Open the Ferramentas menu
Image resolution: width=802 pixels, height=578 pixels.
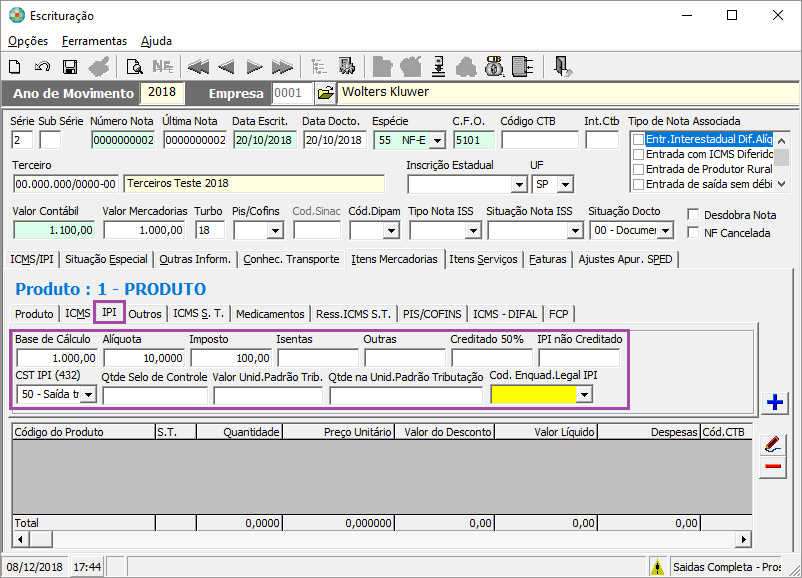click(x=94, y=41)
